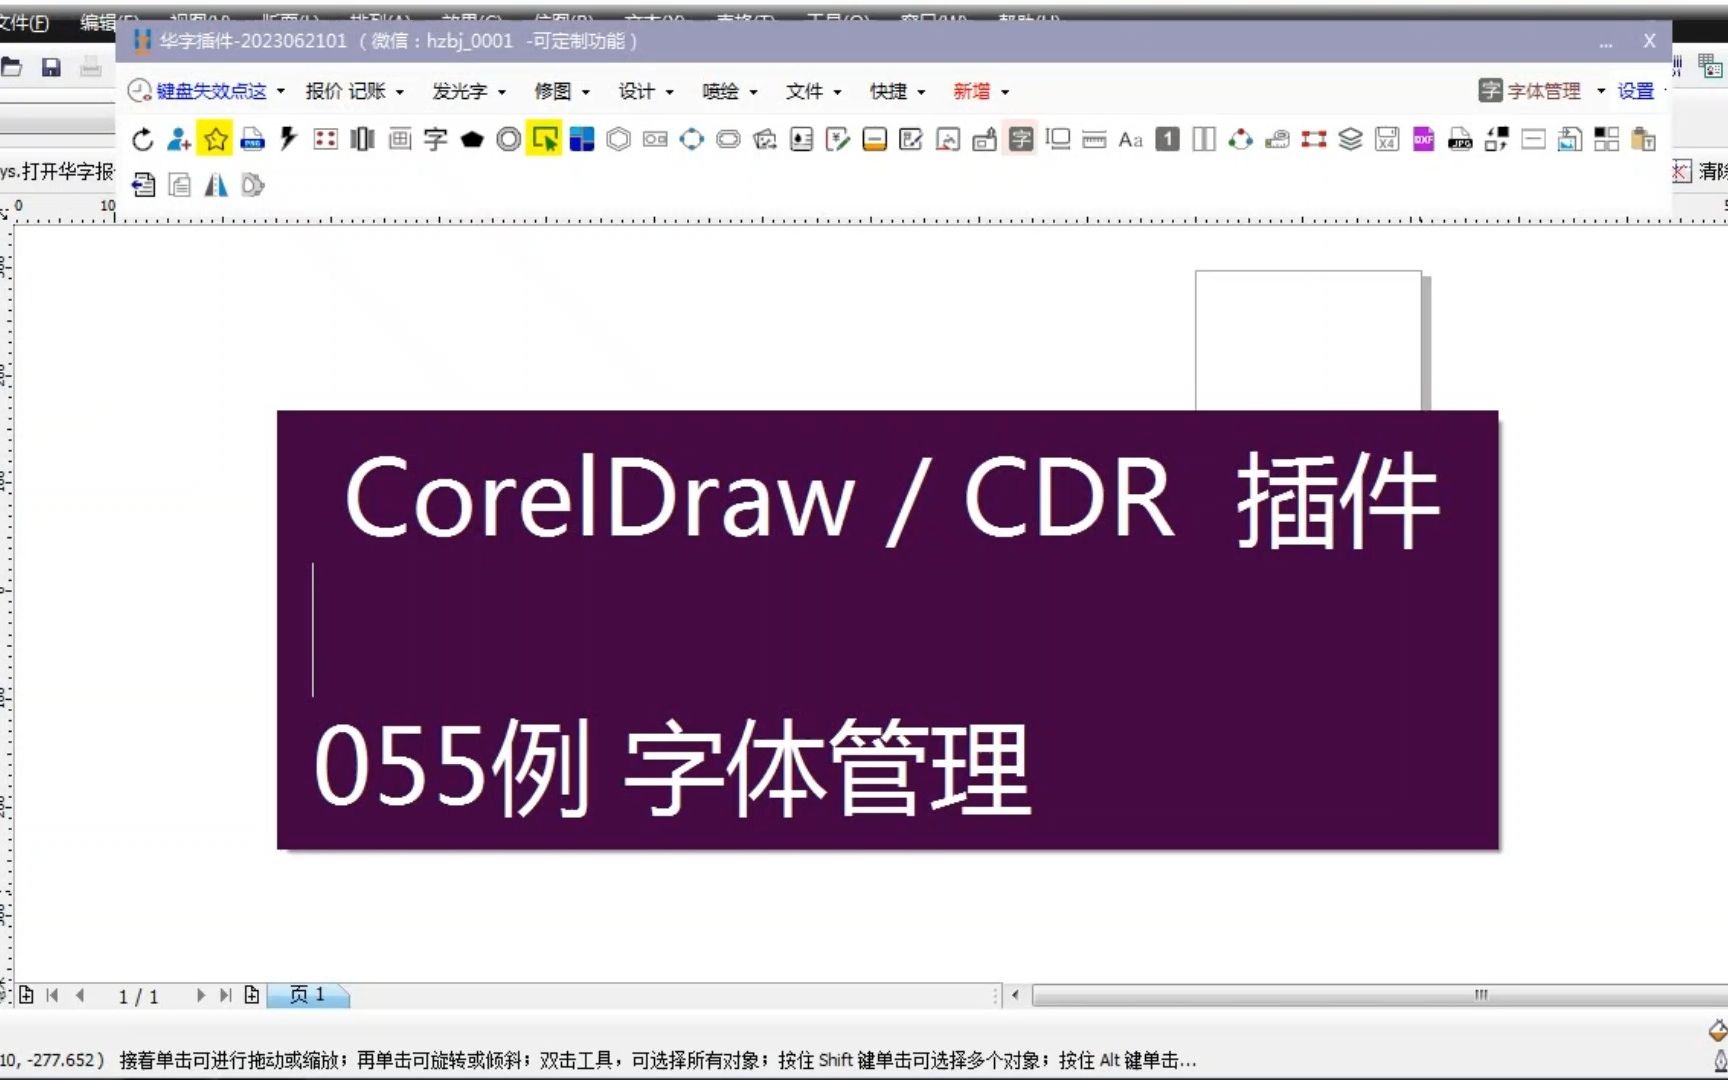Click the red four-dot square icon

point(325,139)
